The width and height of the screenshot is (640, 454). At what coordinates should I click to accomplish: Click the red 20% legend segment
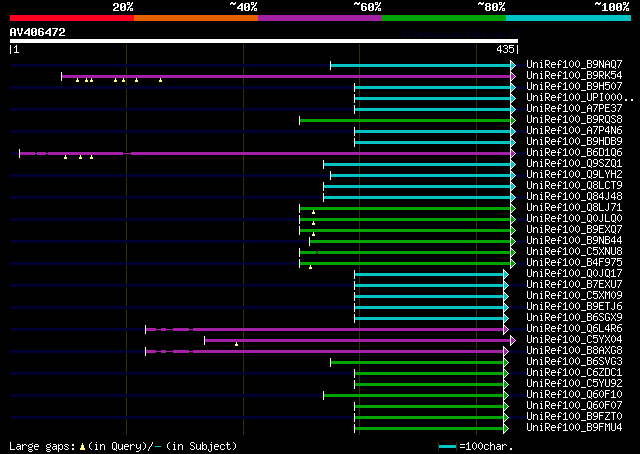tap(72, 18)
